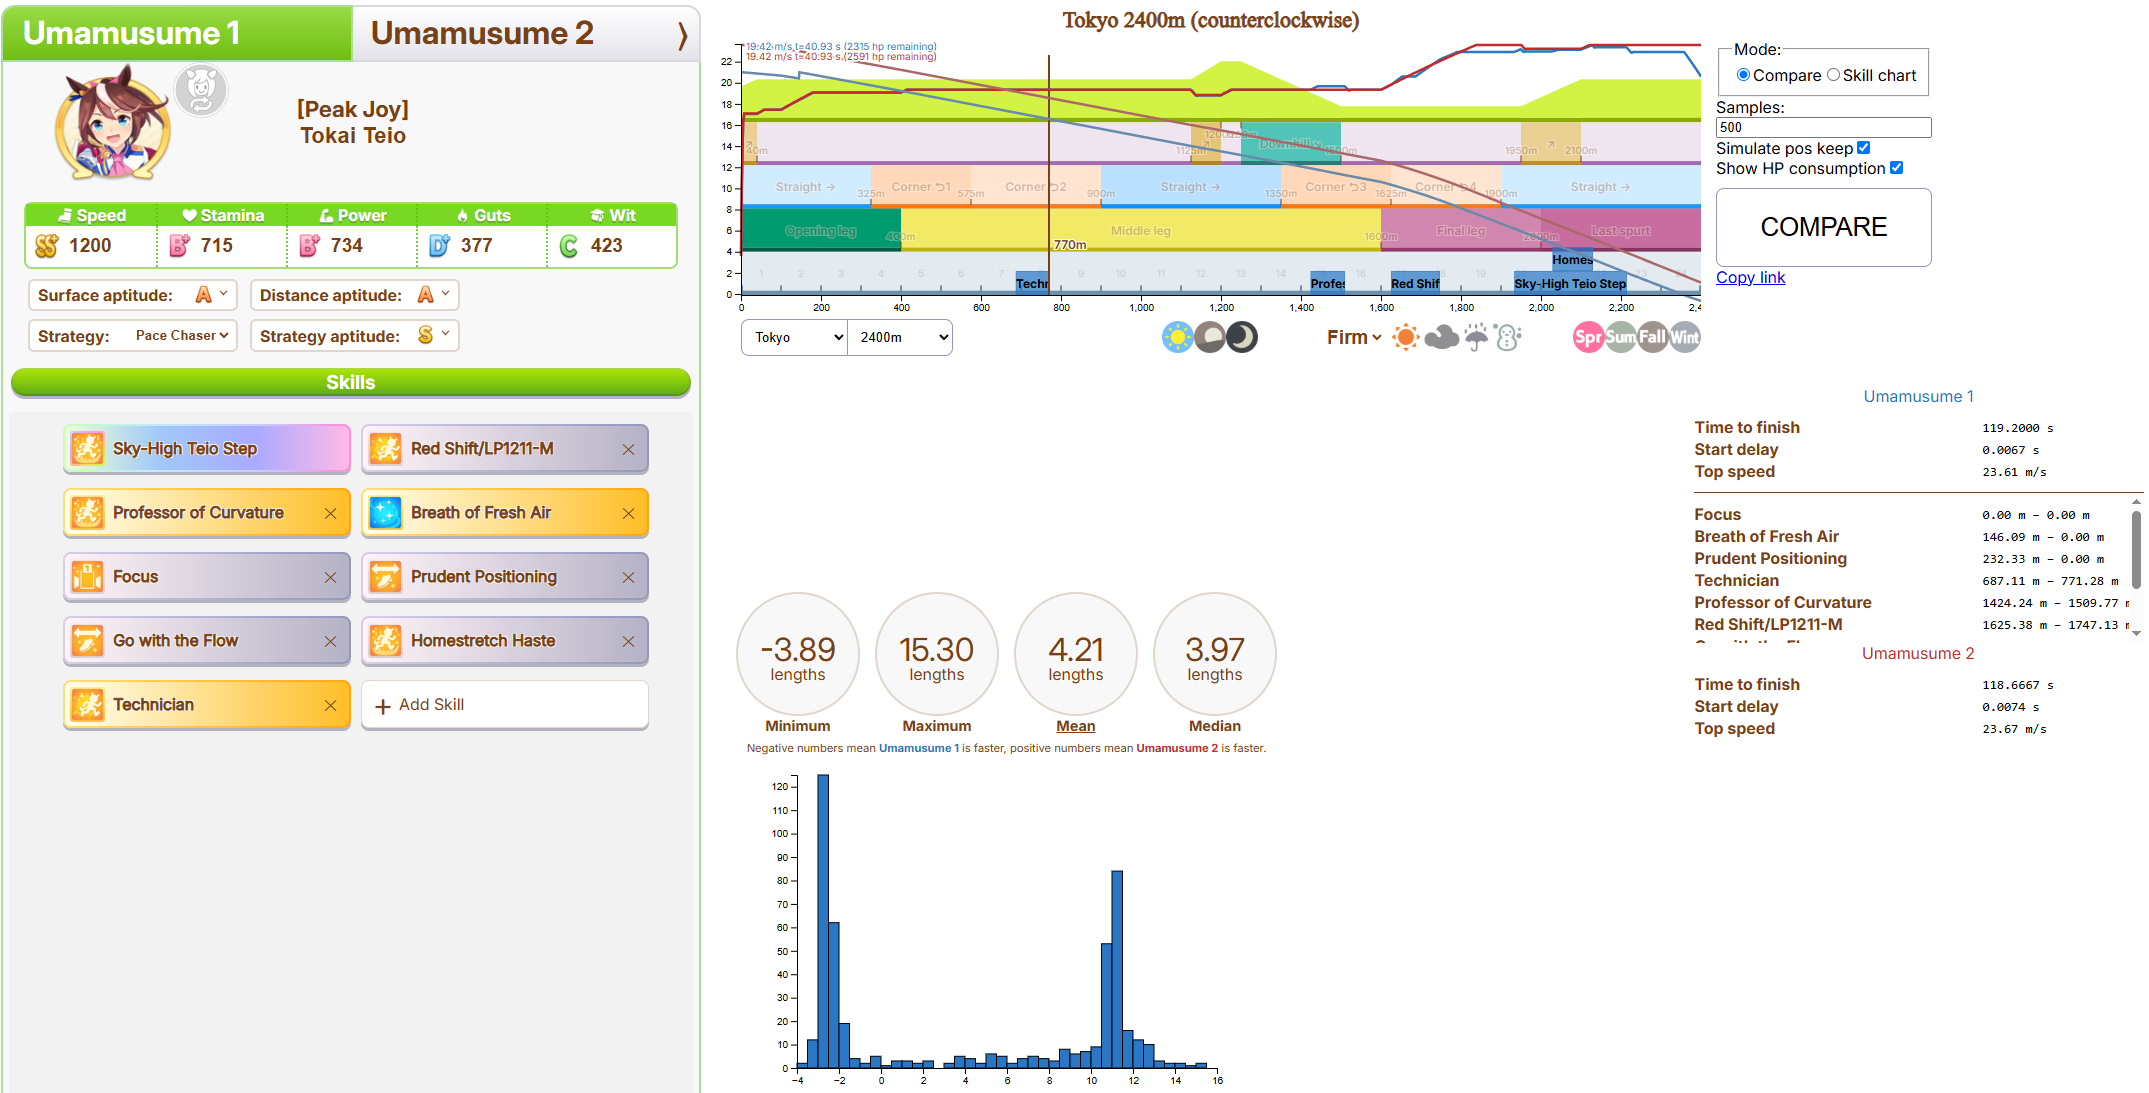
Task: Click Umamusume 2 results heading
Action: (x=1918, y=654)
